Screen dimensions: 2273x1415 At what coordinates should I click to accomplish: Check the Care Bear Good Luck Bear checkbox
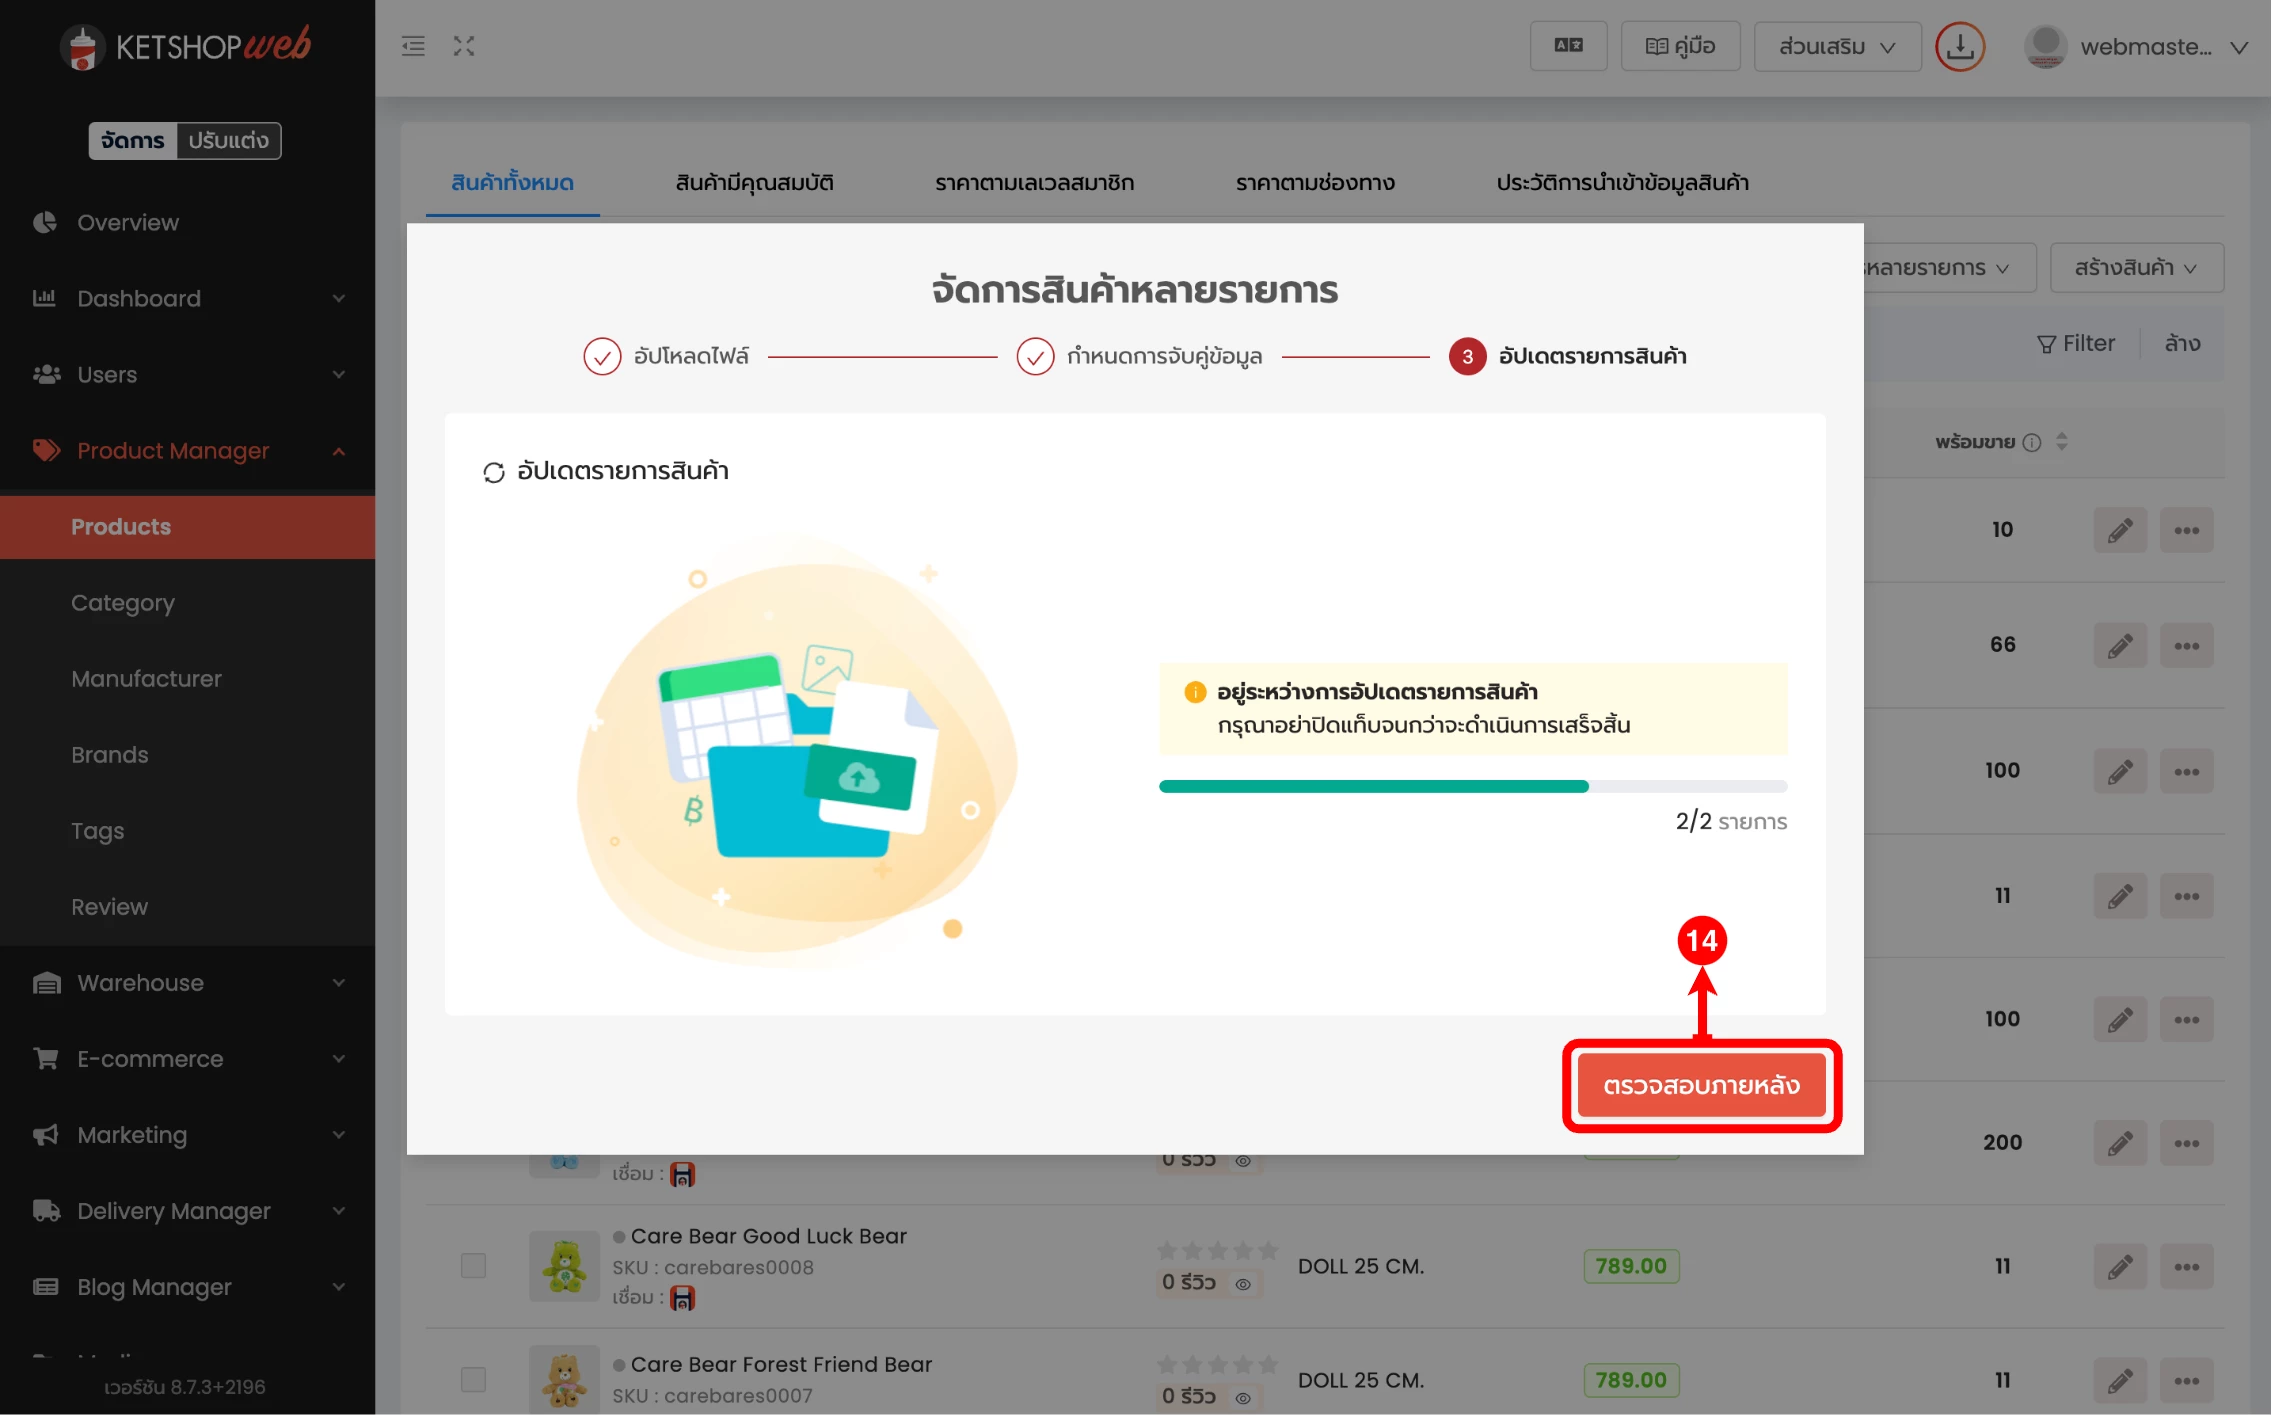(x=473, y=1266)
